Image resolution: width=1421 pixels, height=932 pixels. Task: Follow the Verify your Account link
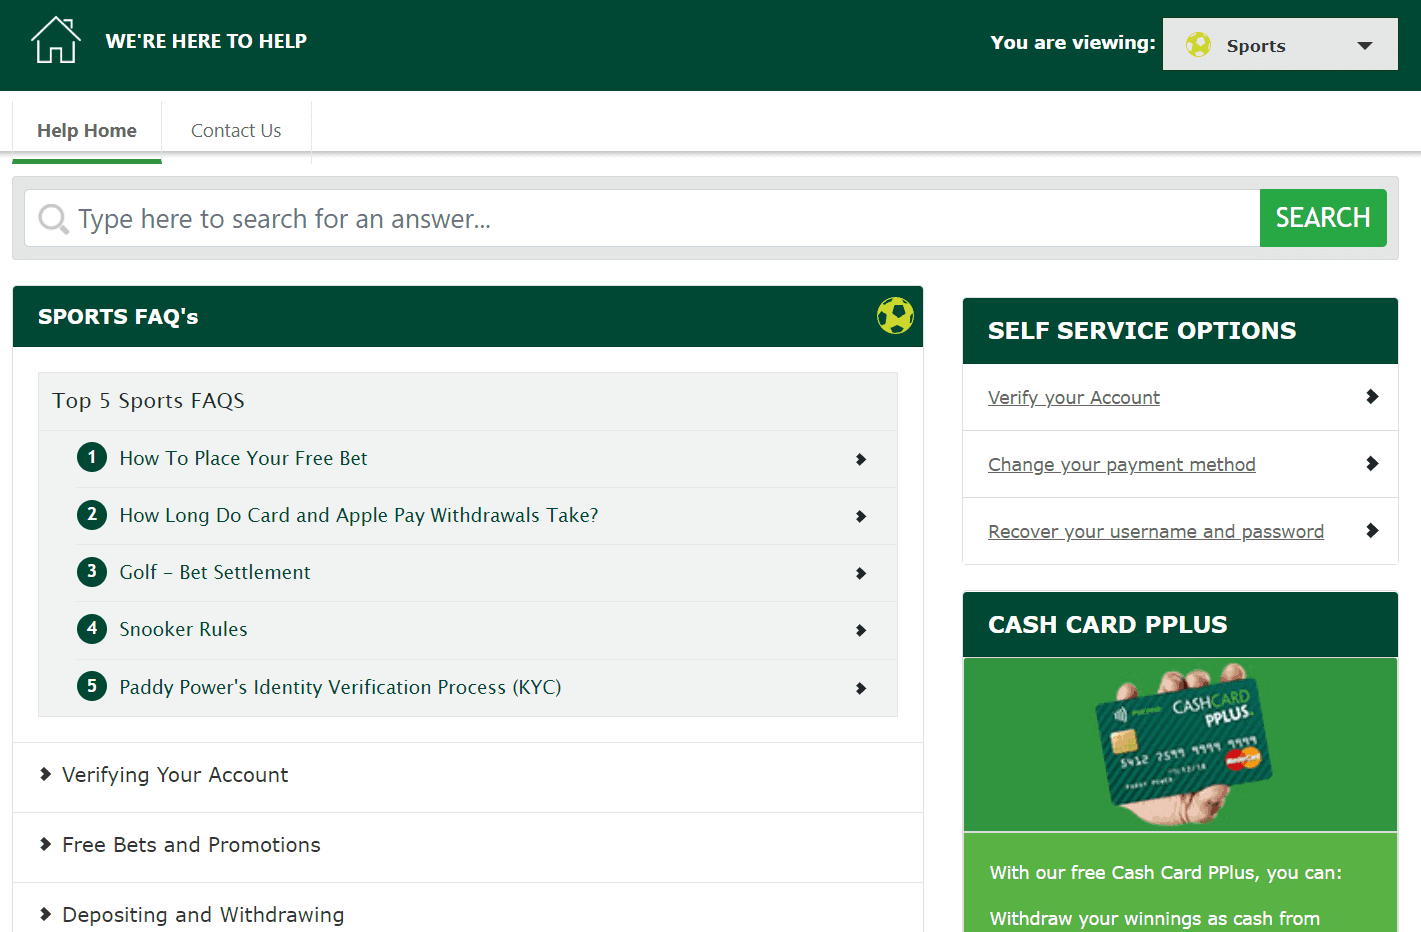(x=1074, y=398)
